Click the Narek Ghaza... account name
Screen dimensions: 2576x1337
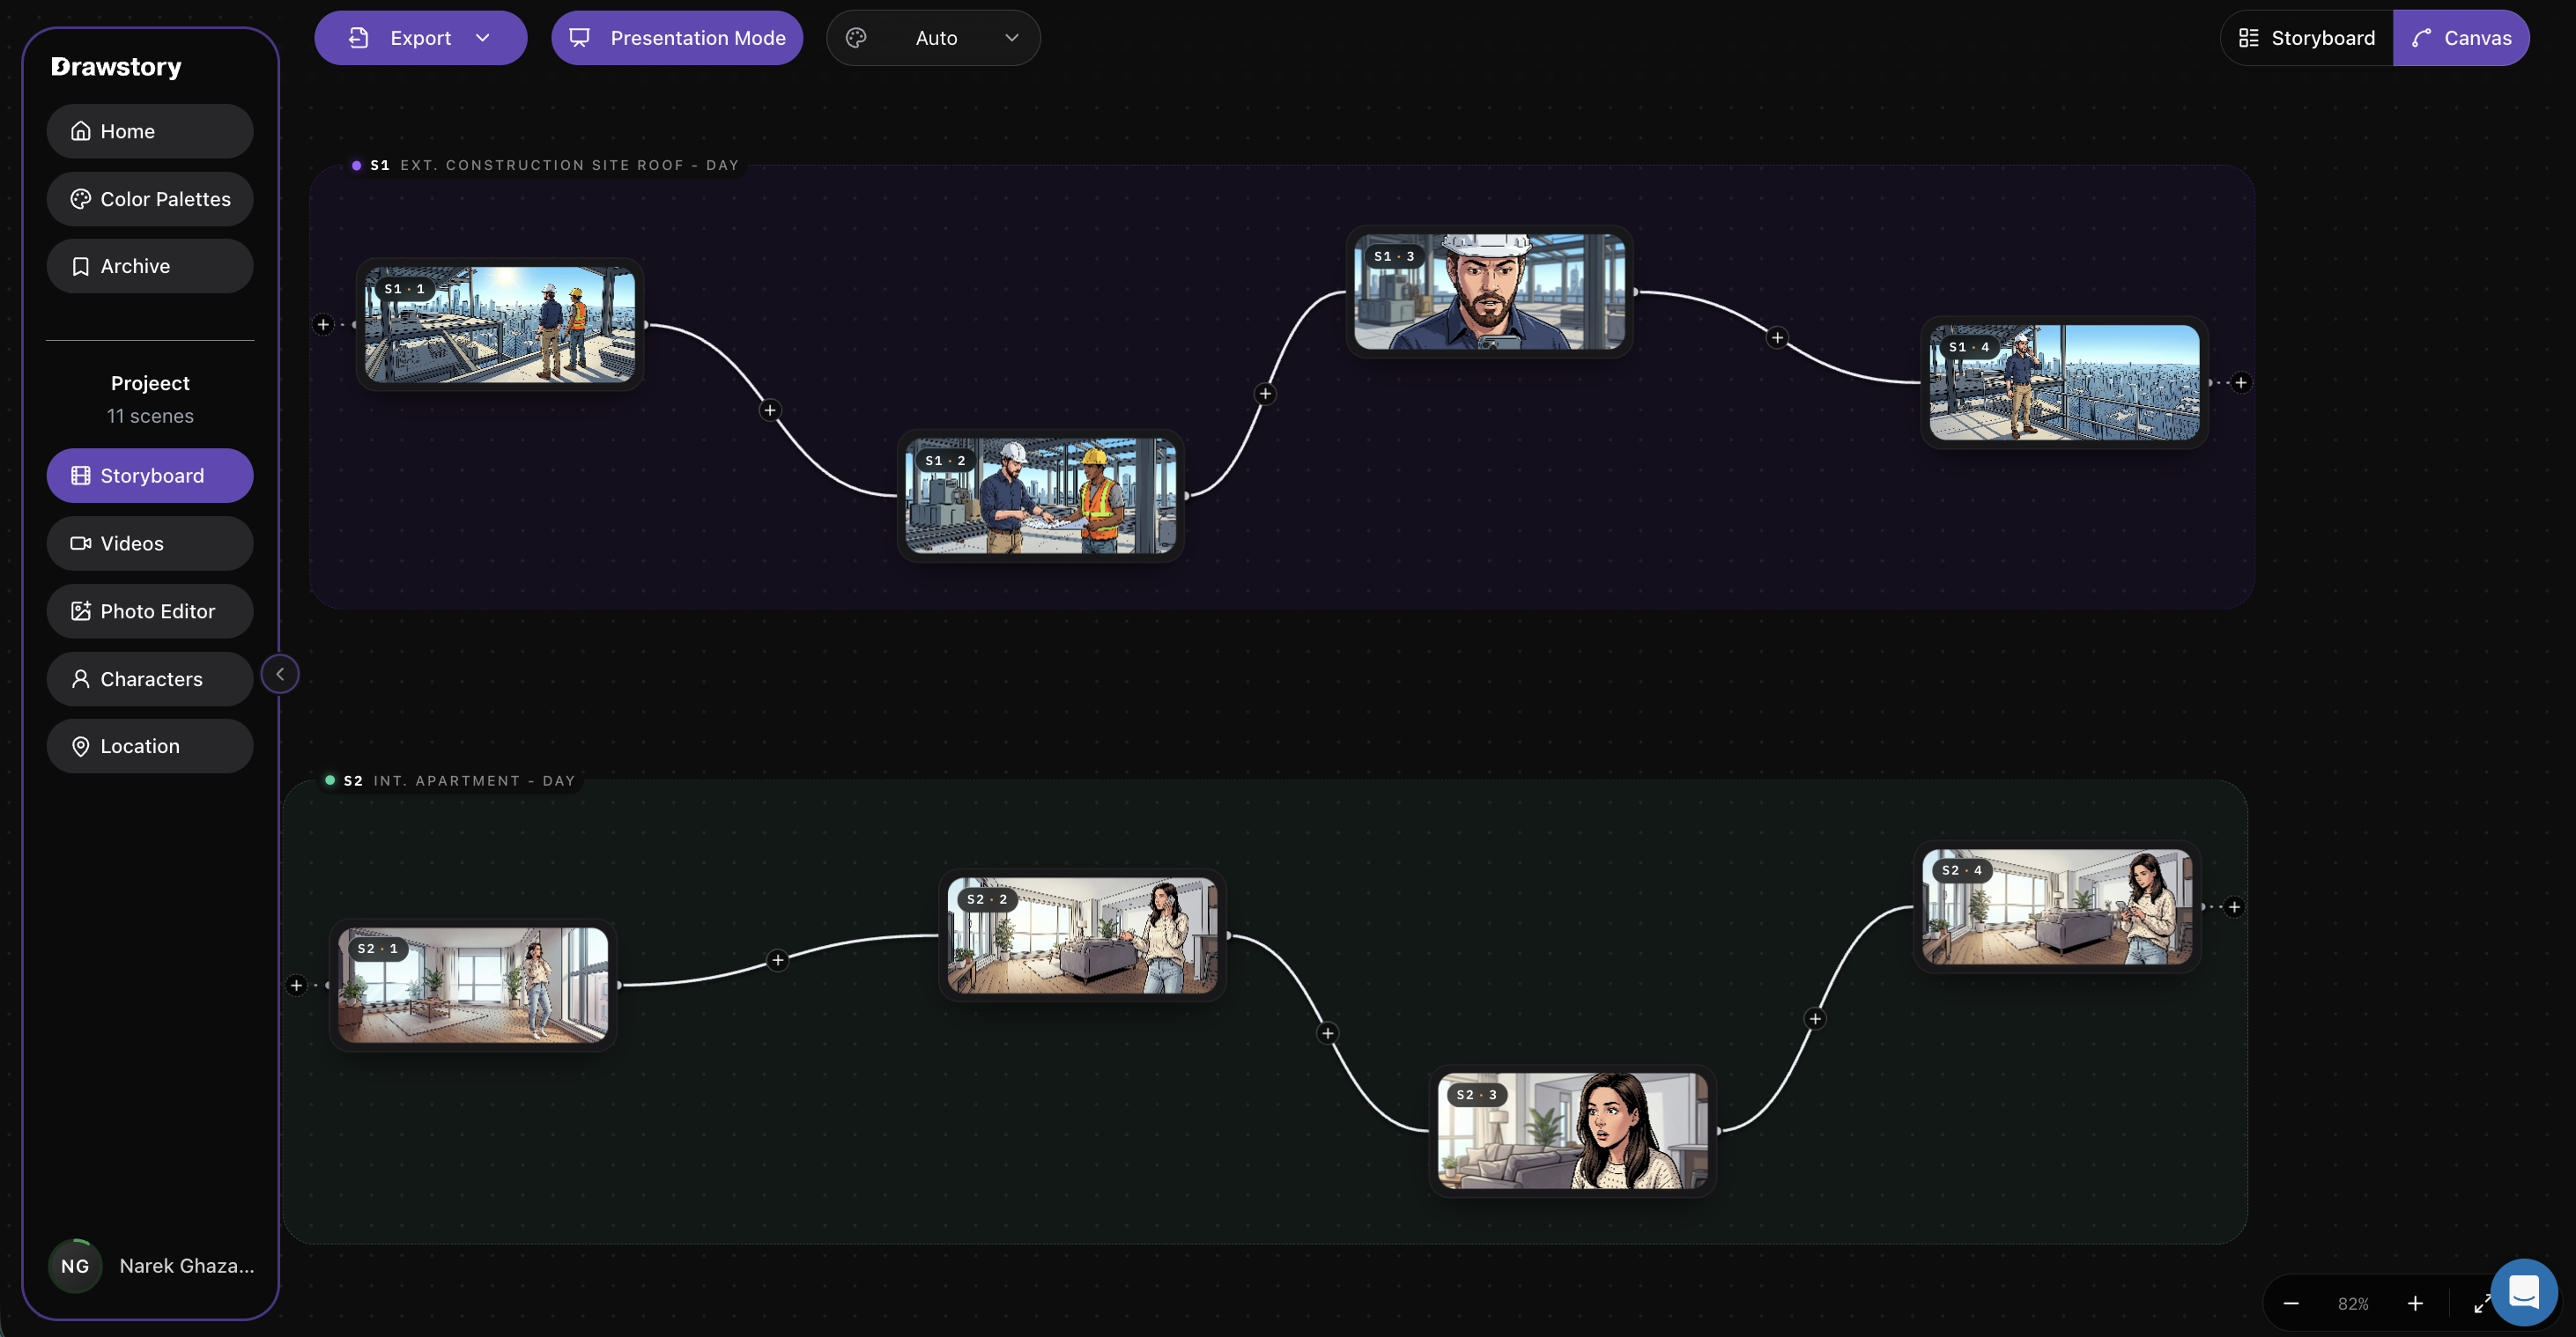pyautogui.click(x=187, y=1266)
